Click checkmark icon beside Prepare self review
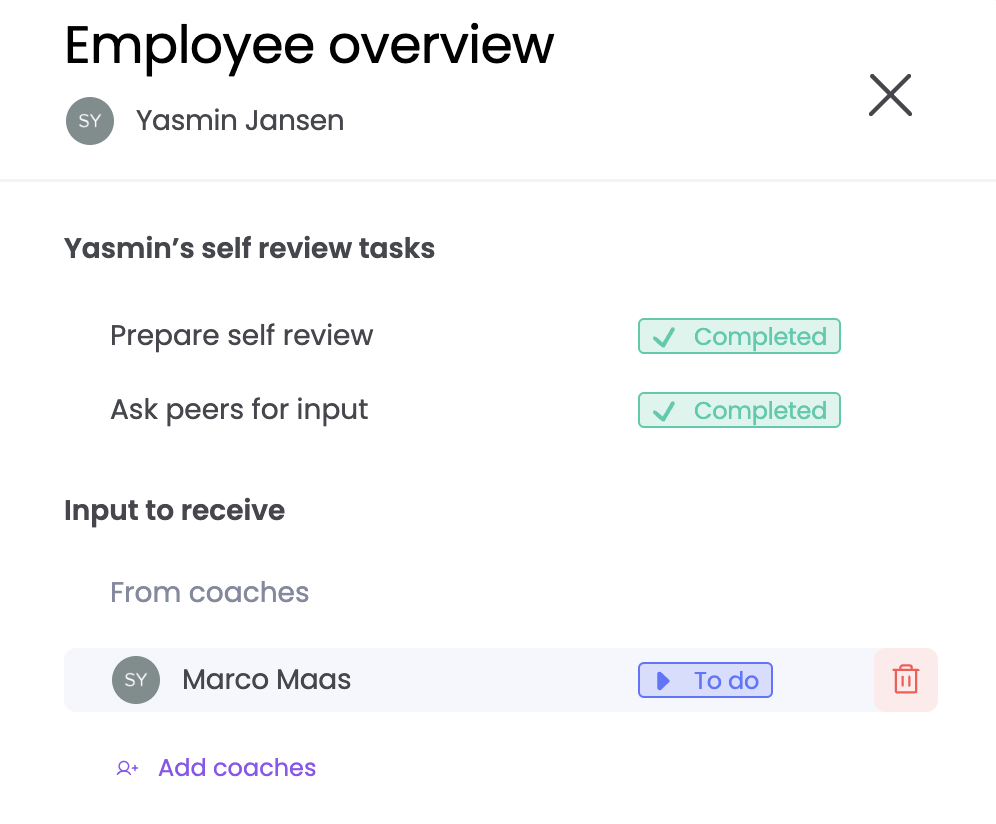The width and height of the screenshot is (996, 824). click(x=663, y=338)
